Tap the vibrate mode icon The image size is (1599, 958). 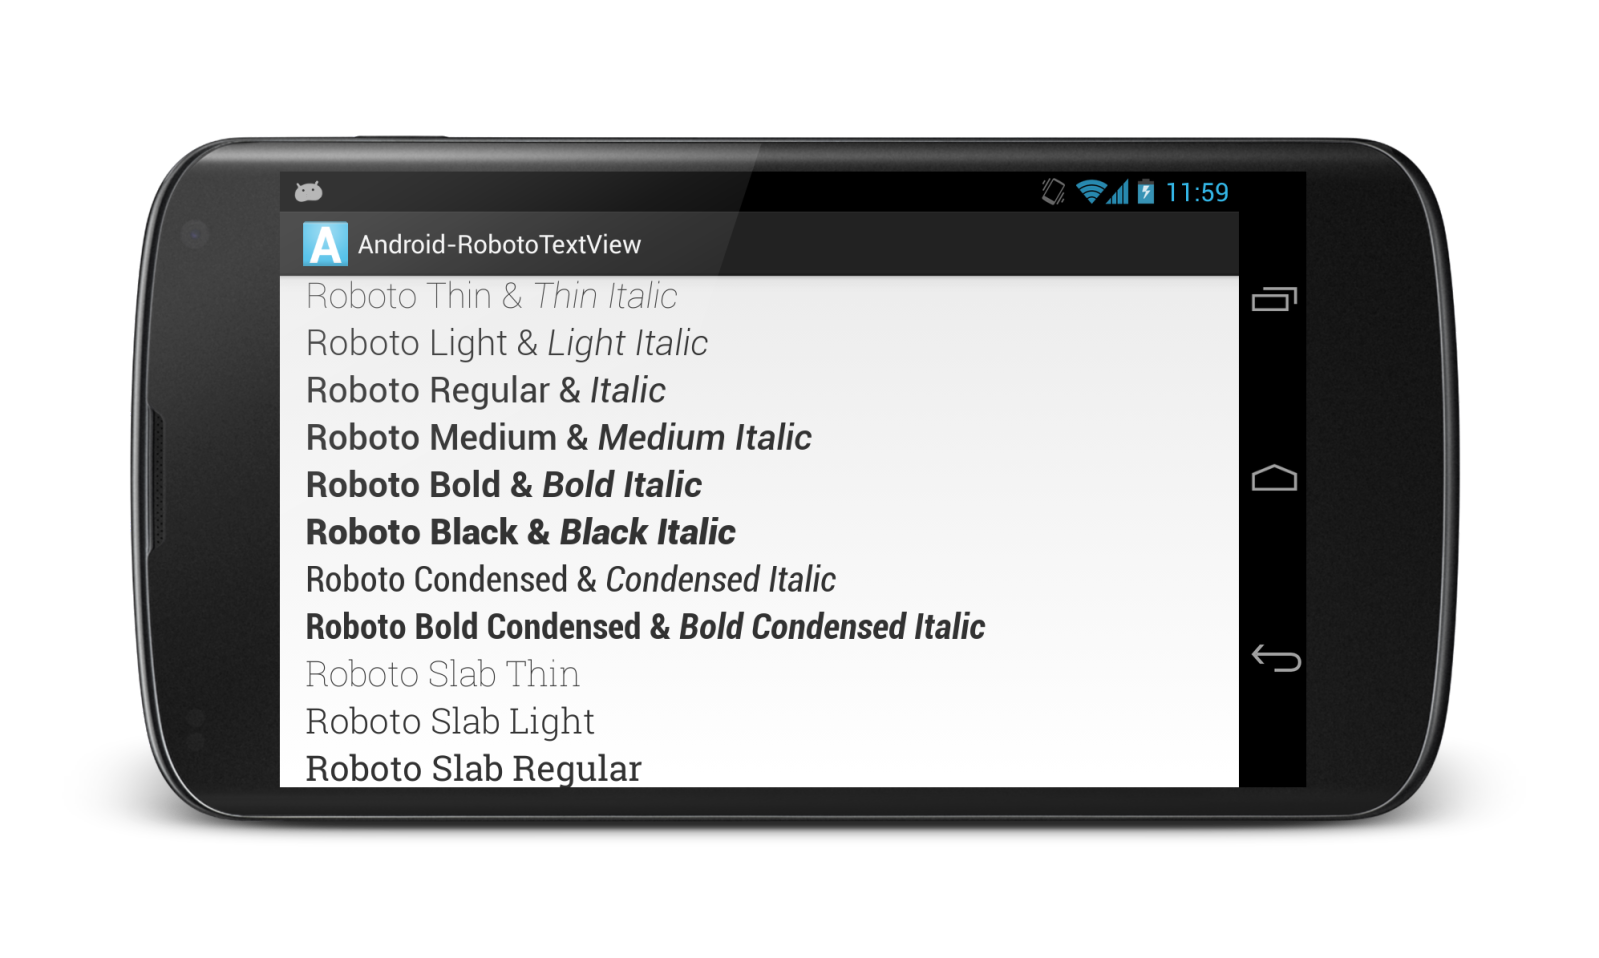click(x=1053, y=191)
